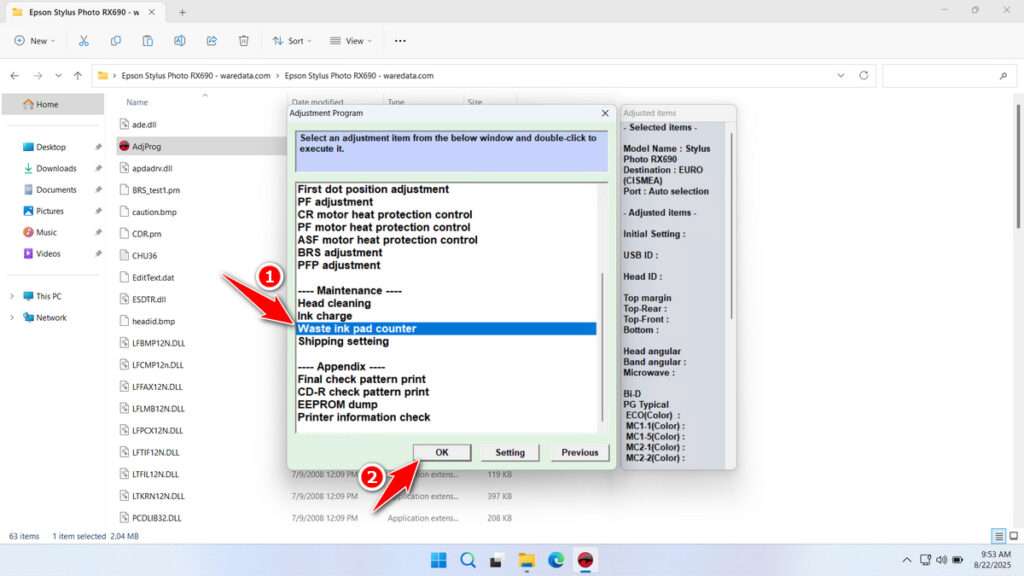
Task: Open Microsoft Edge from taskbar
Action: (x=556, y=560)
